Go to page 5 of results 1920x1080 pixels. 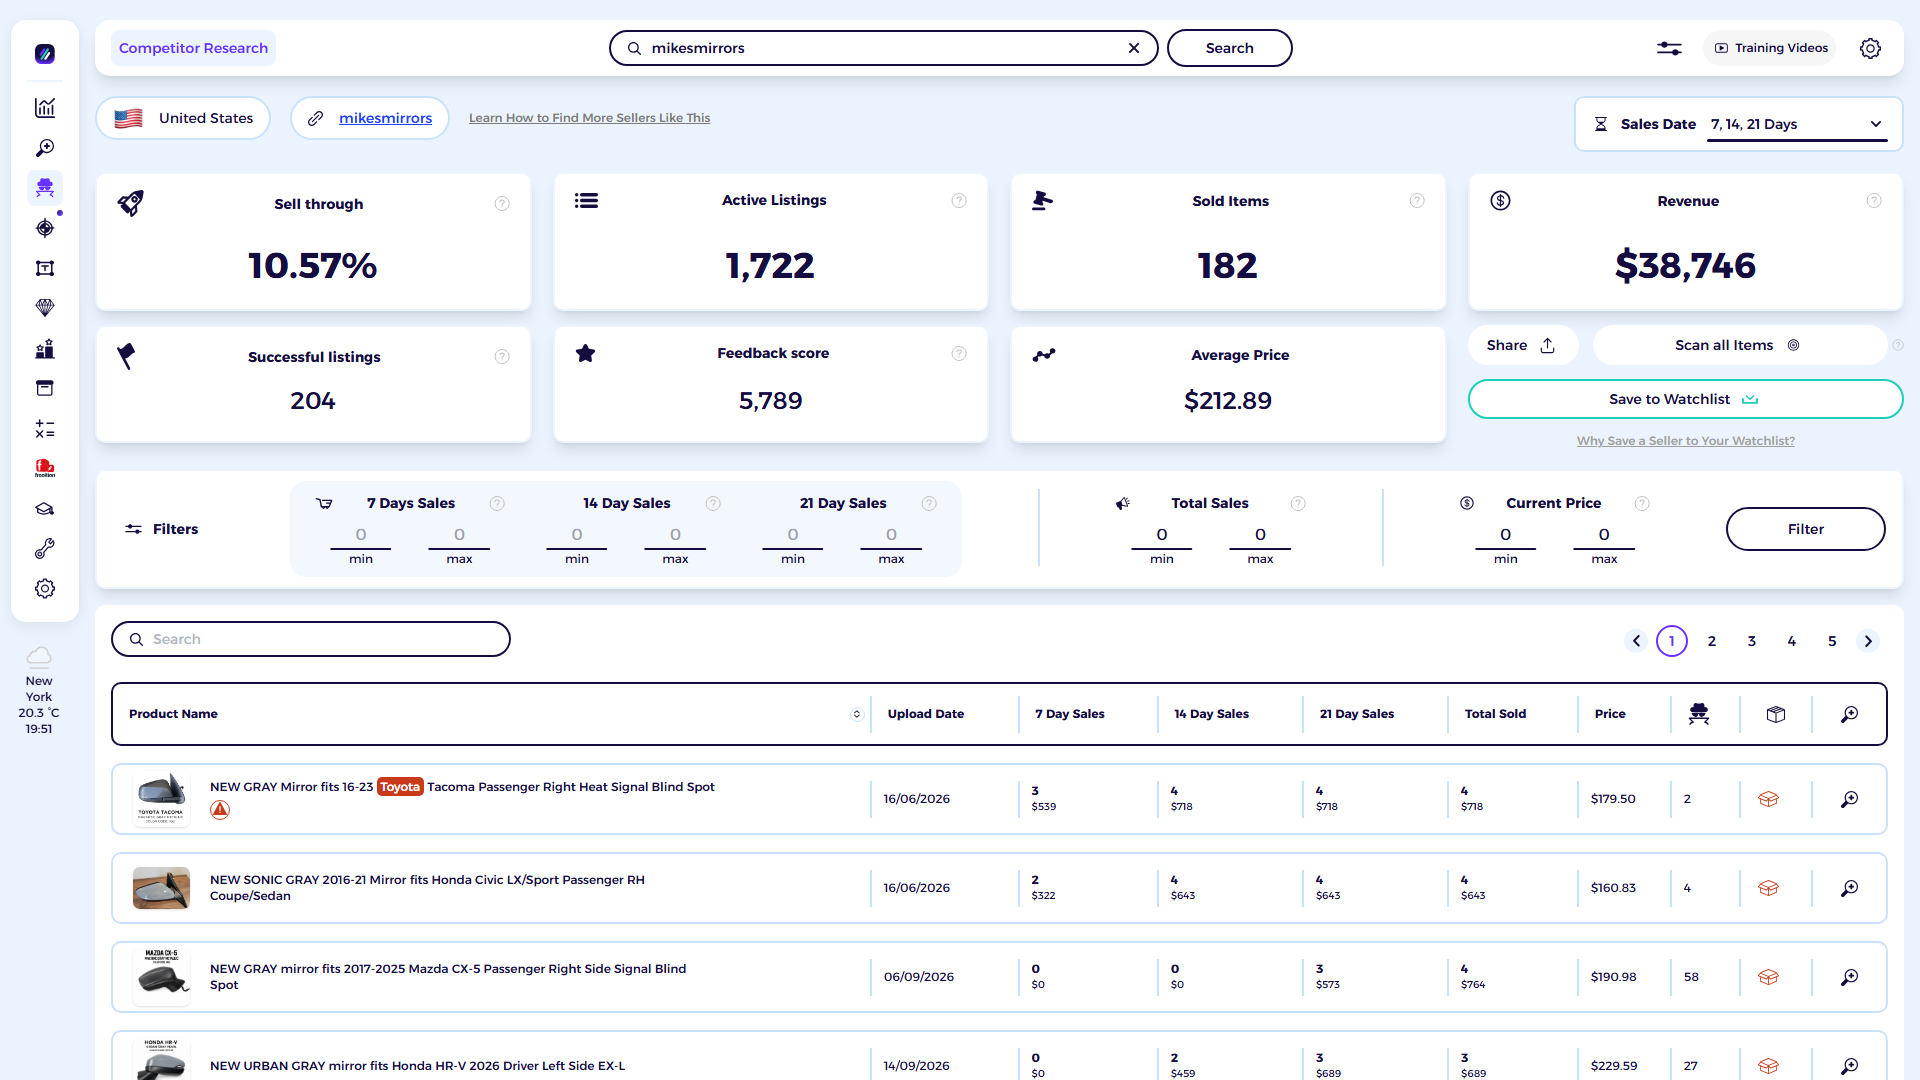pyautogui.click(x=1832, y=641)
